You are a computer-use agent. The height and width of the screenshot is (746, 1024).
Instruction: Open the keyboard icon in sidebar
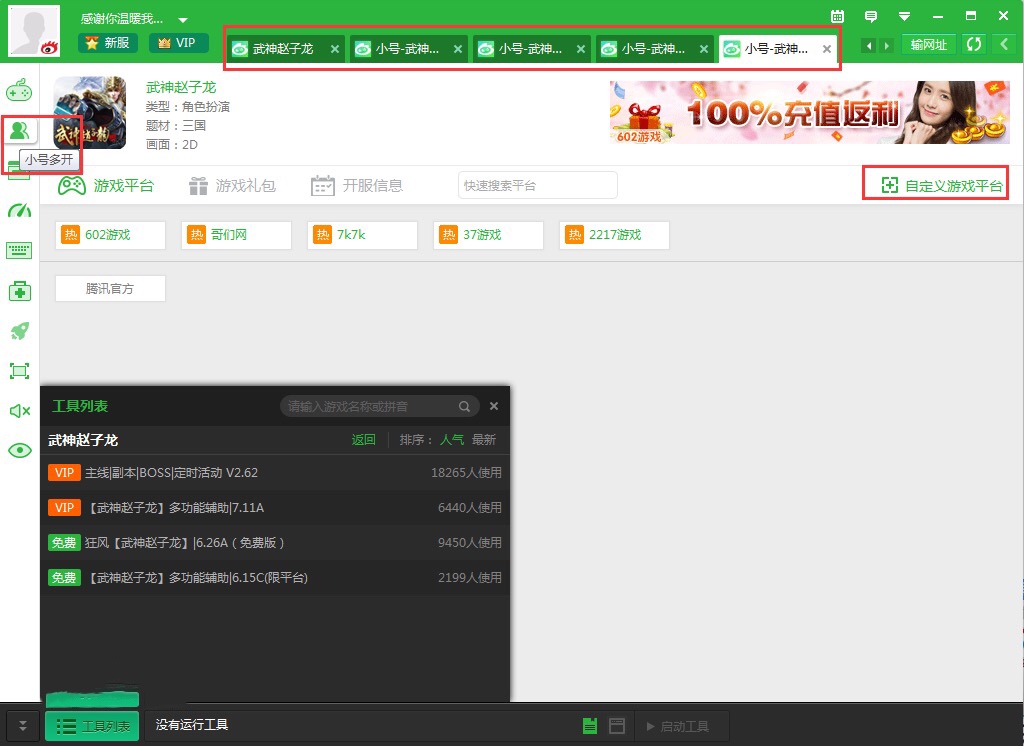click(19, 250)
